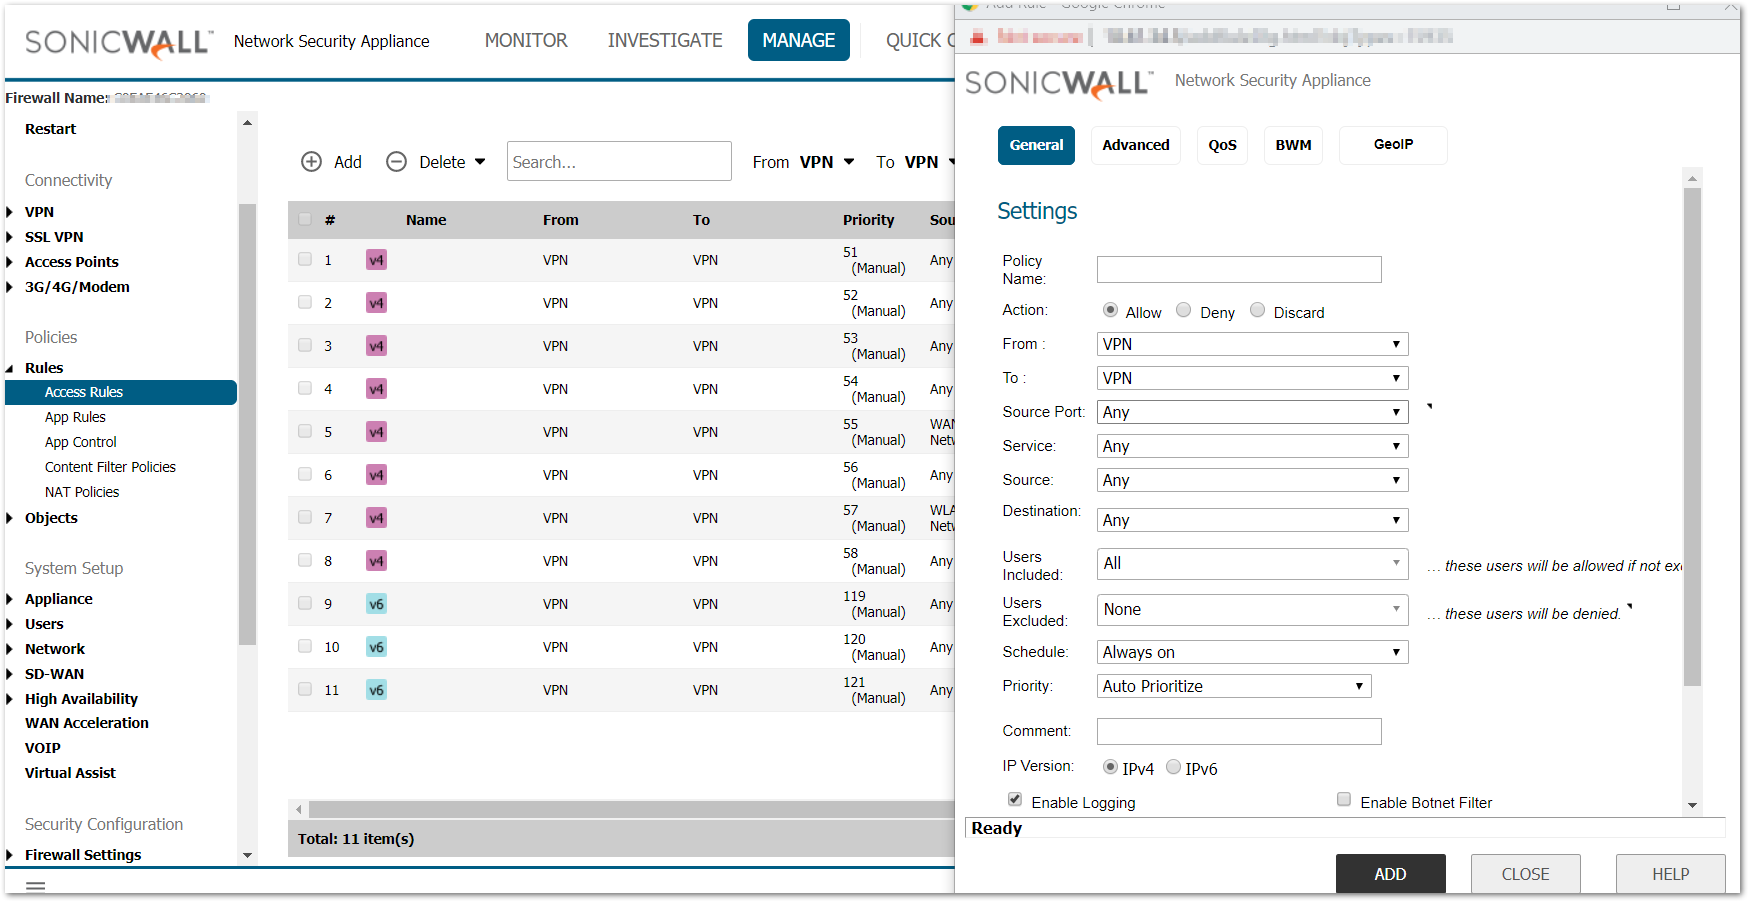
Task: Click the v4 badge in row 4
Action: [376, 389]
